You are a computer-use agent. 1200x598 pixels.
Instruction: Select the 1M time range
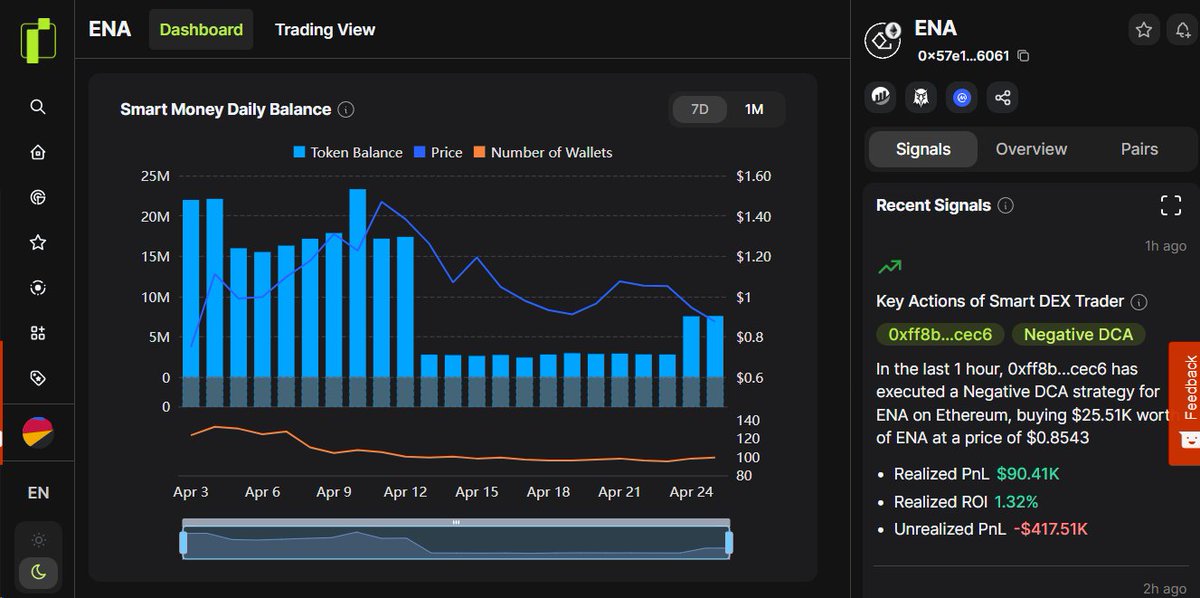754,109
